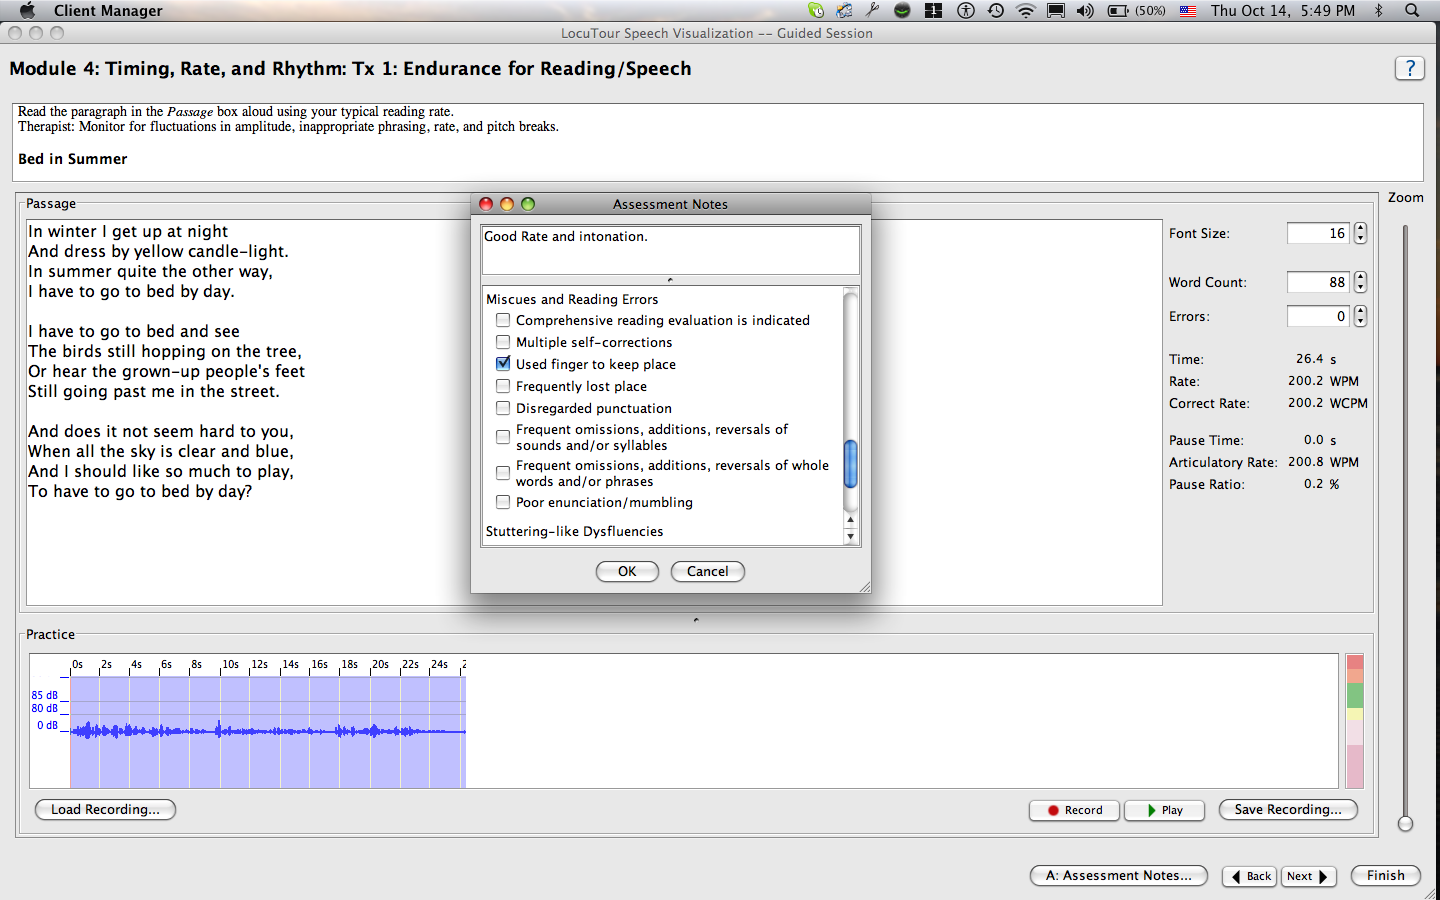The height and width of the screenshot is (900, 1440).
Task: Click the checklist scrollbar thumb
Action: [851, 463]
